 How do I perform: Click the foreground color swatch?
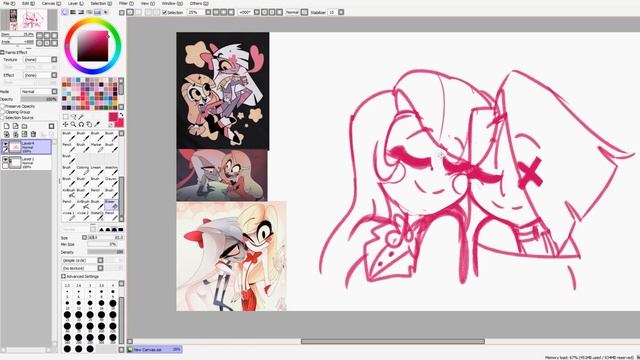113,117
